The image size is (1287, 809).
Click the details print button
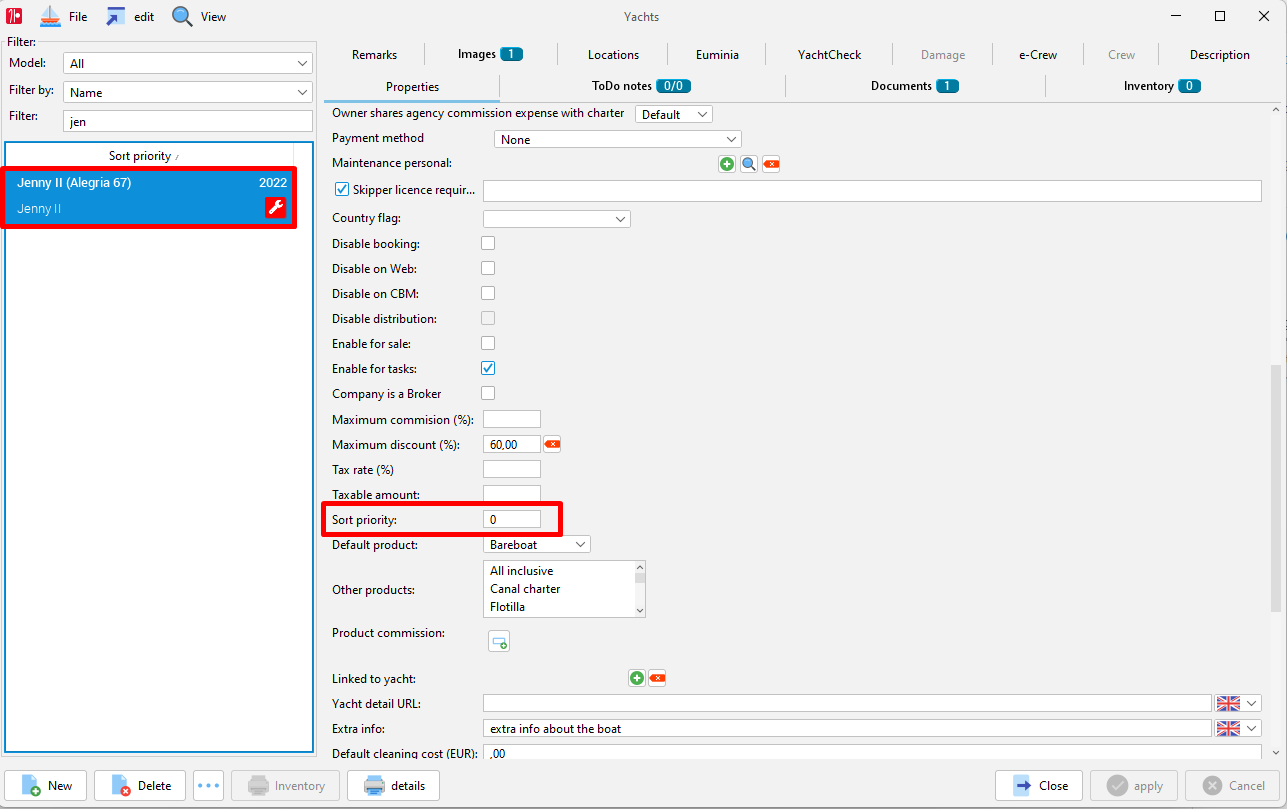[x=393, y=785]
